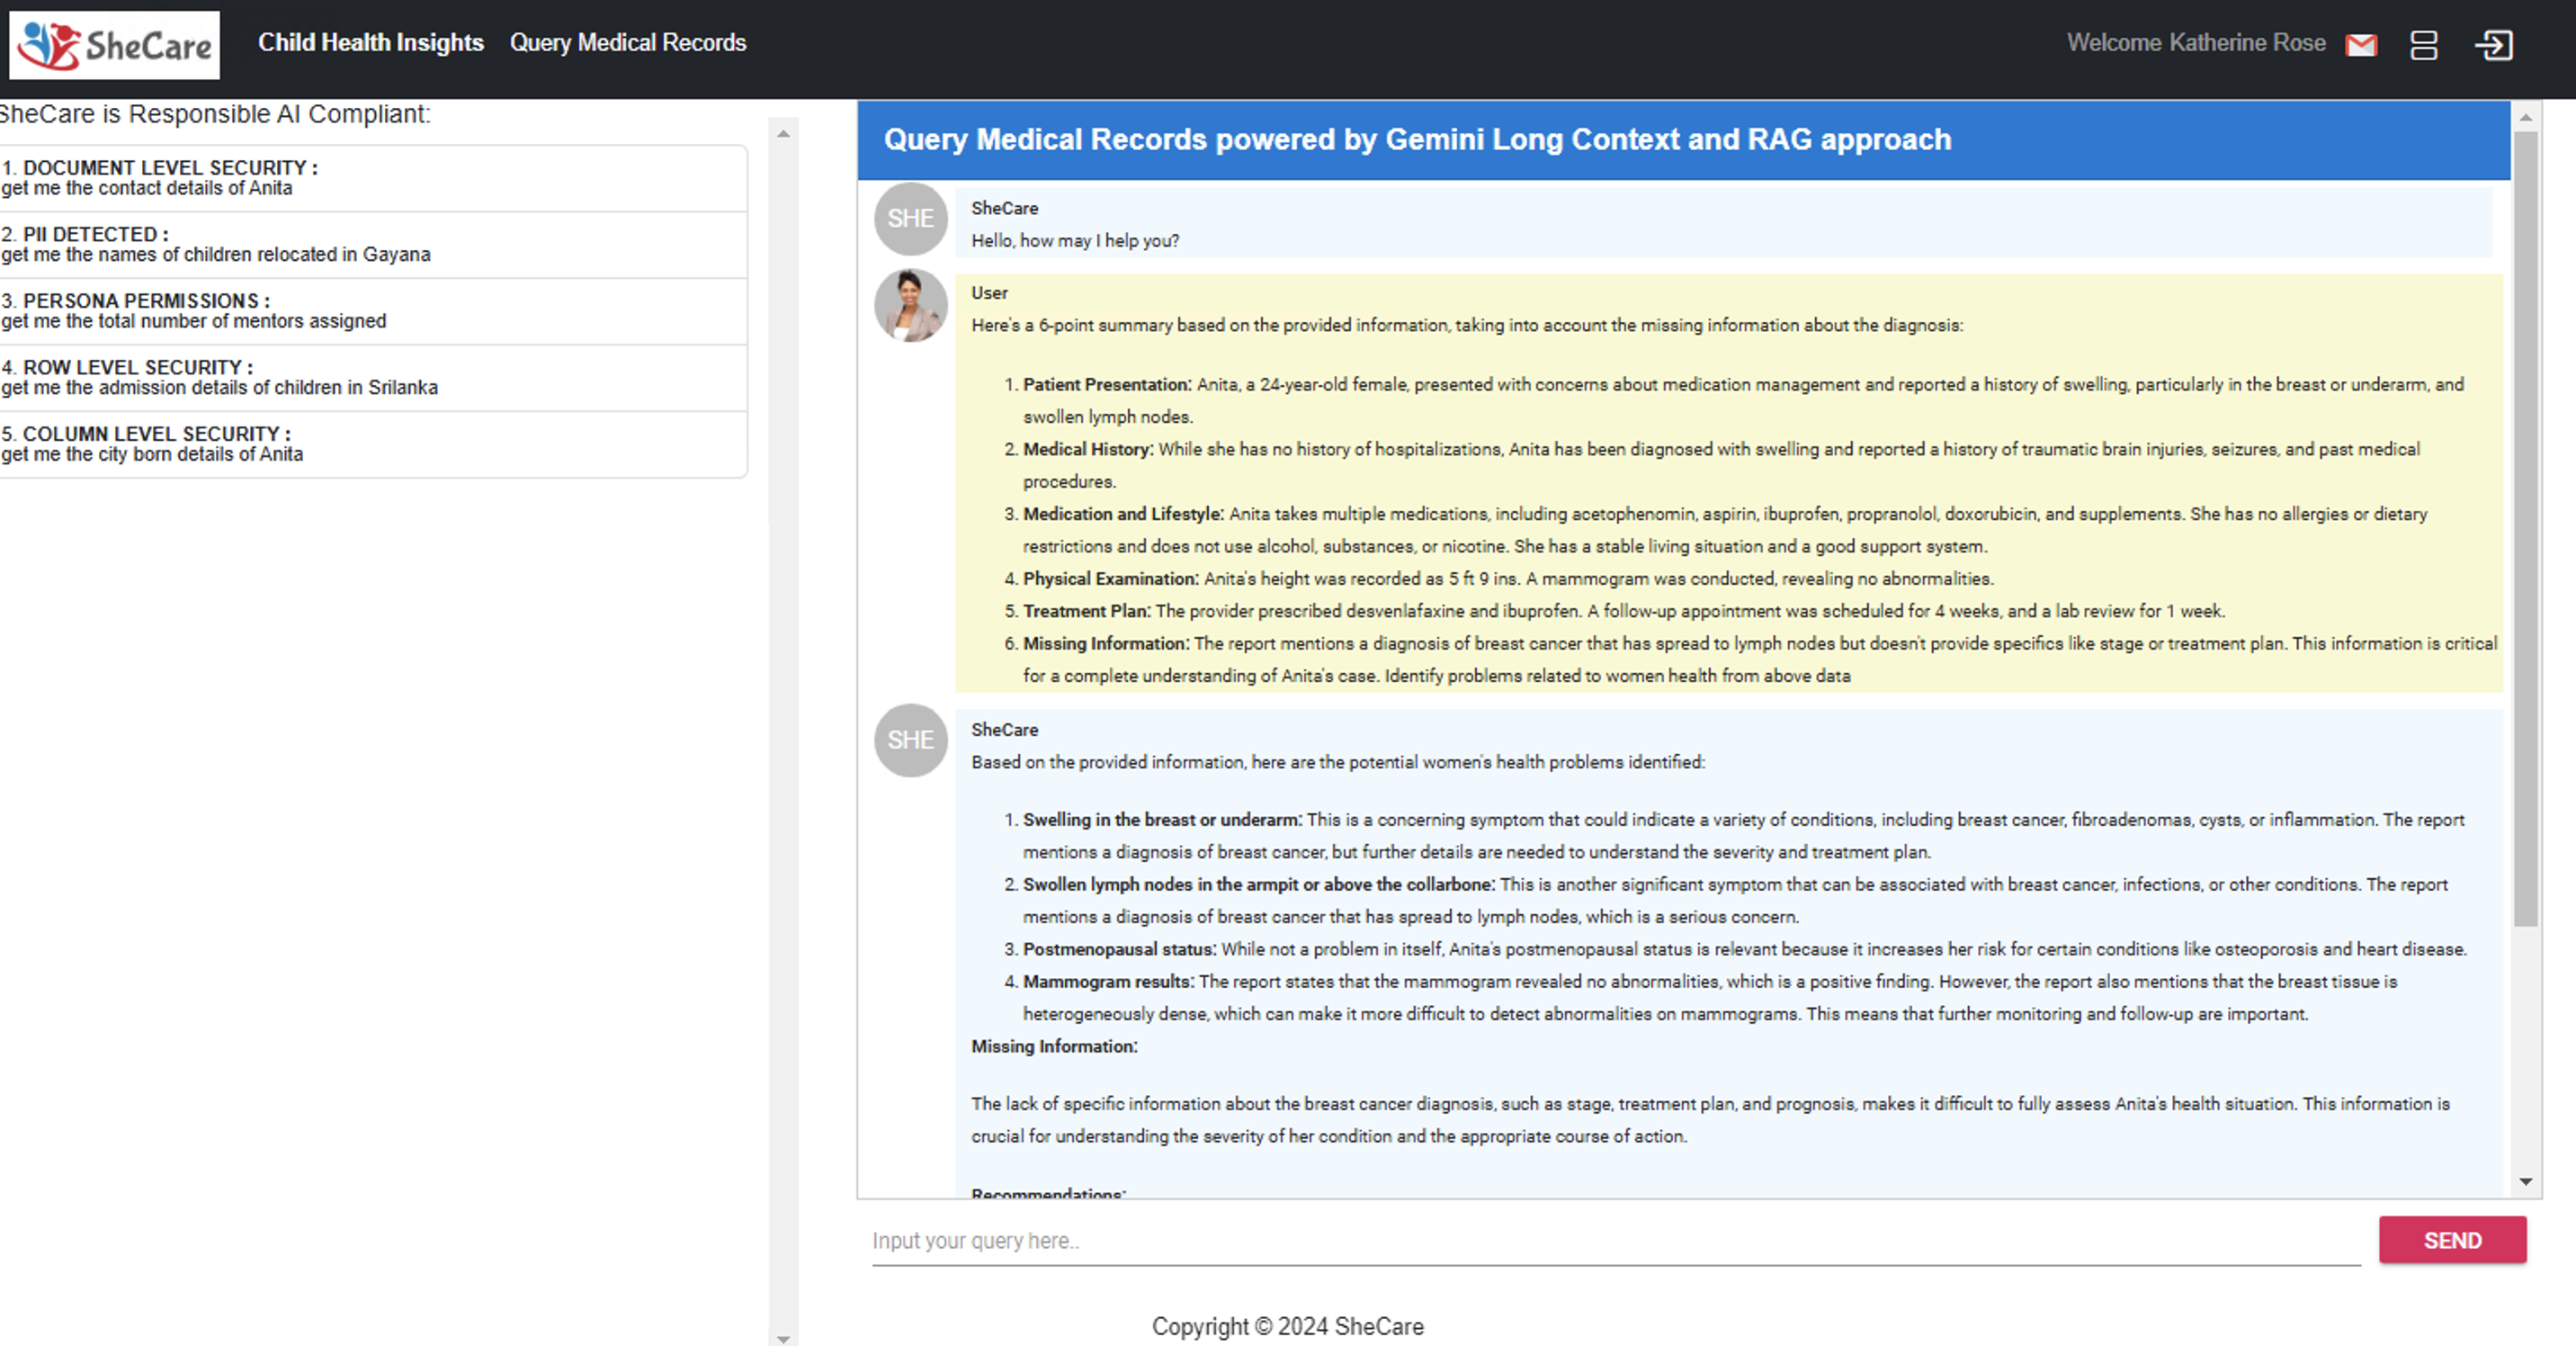Viewport: 2576px width, 1346px height.
Task: Click the logout arrow icon
Action: (x=2493, y=45)
